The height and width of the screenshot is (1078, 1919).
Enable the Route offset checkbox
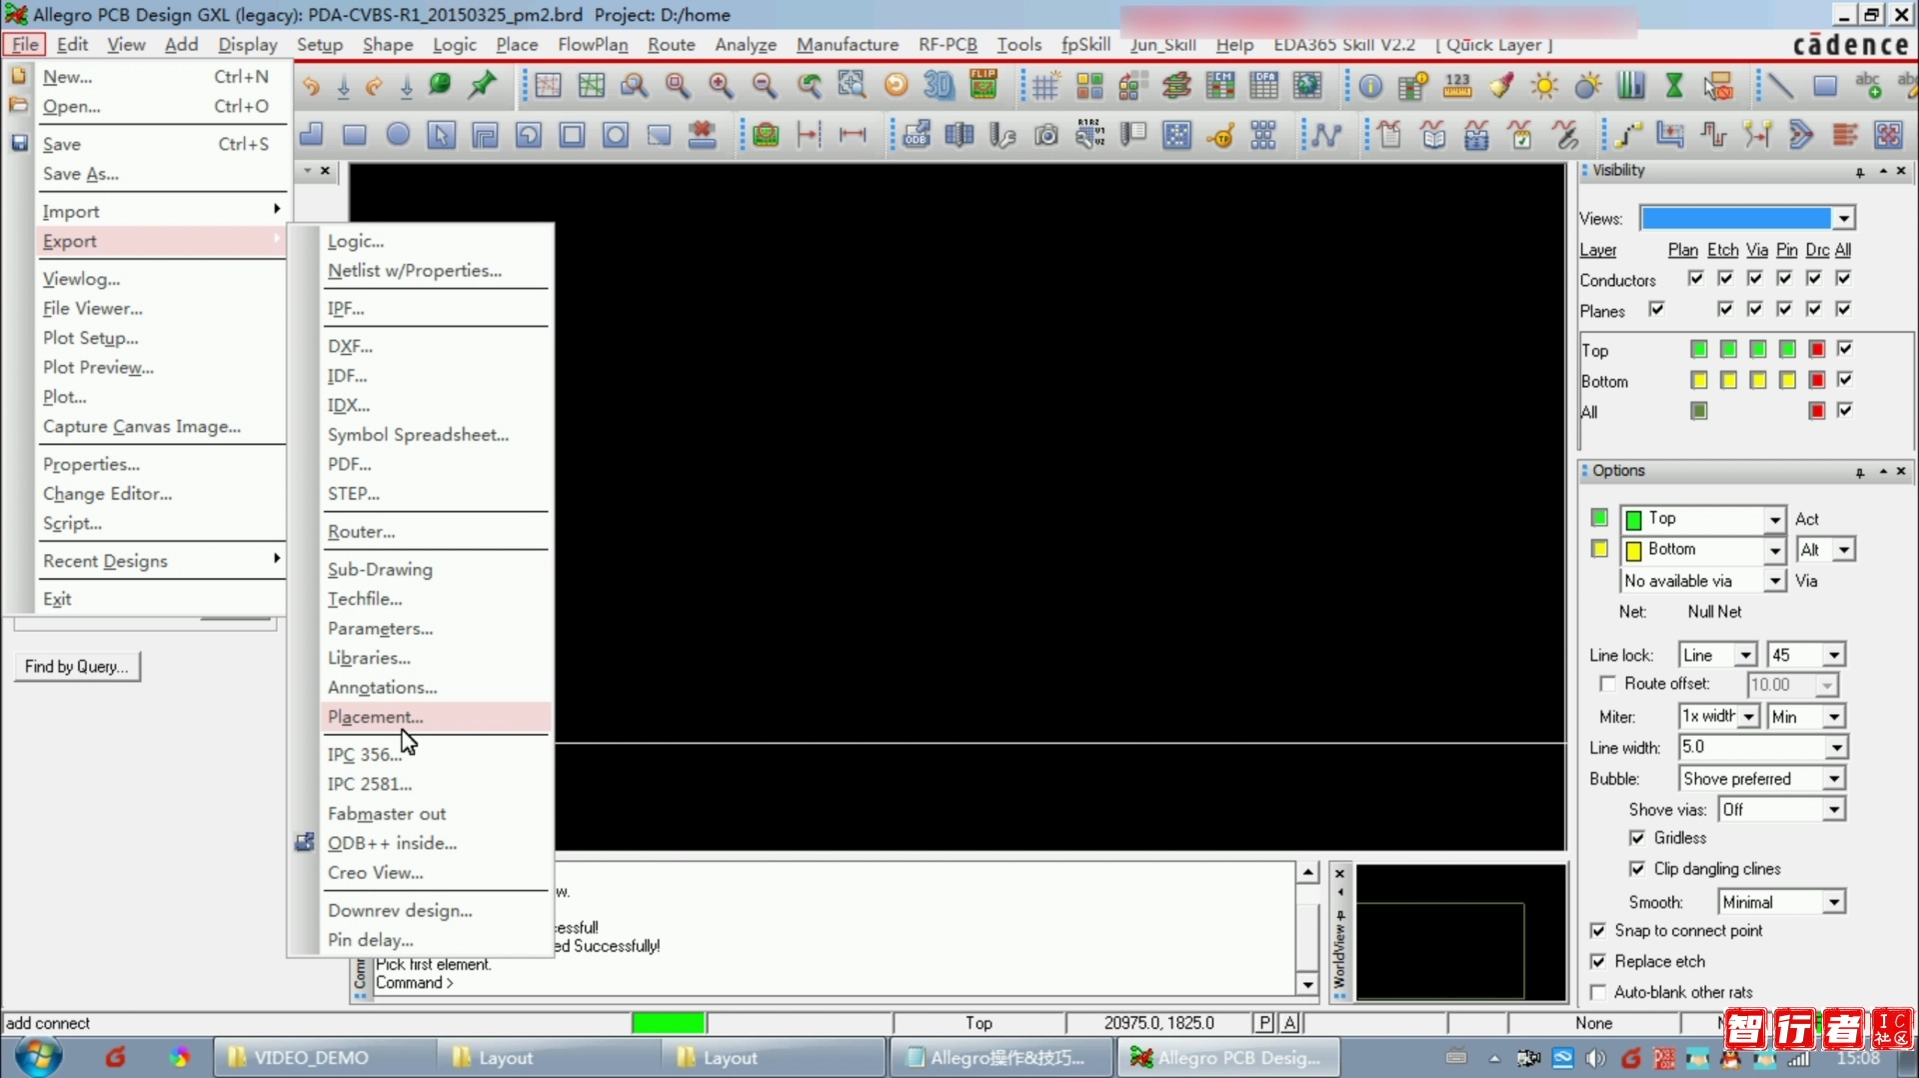(x=1607, y=684)
